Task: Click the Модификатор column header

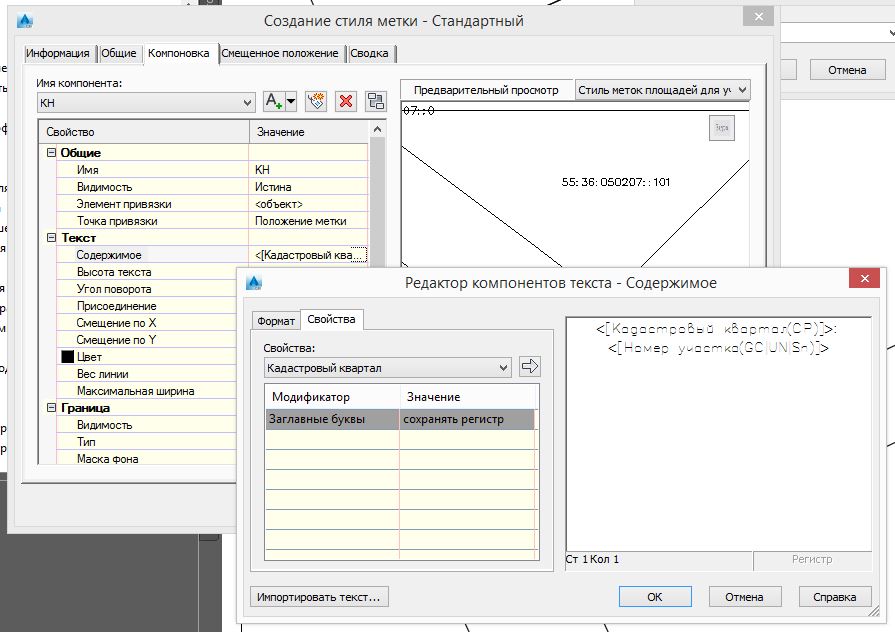Action: (x=333, y=397)
